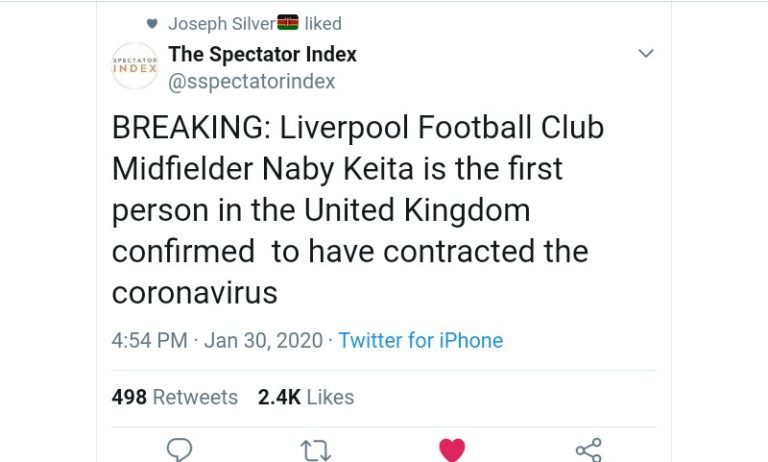This screenshot has height=462, width=768.
Task: Click the Retweets label text
Action: [195, 397]
